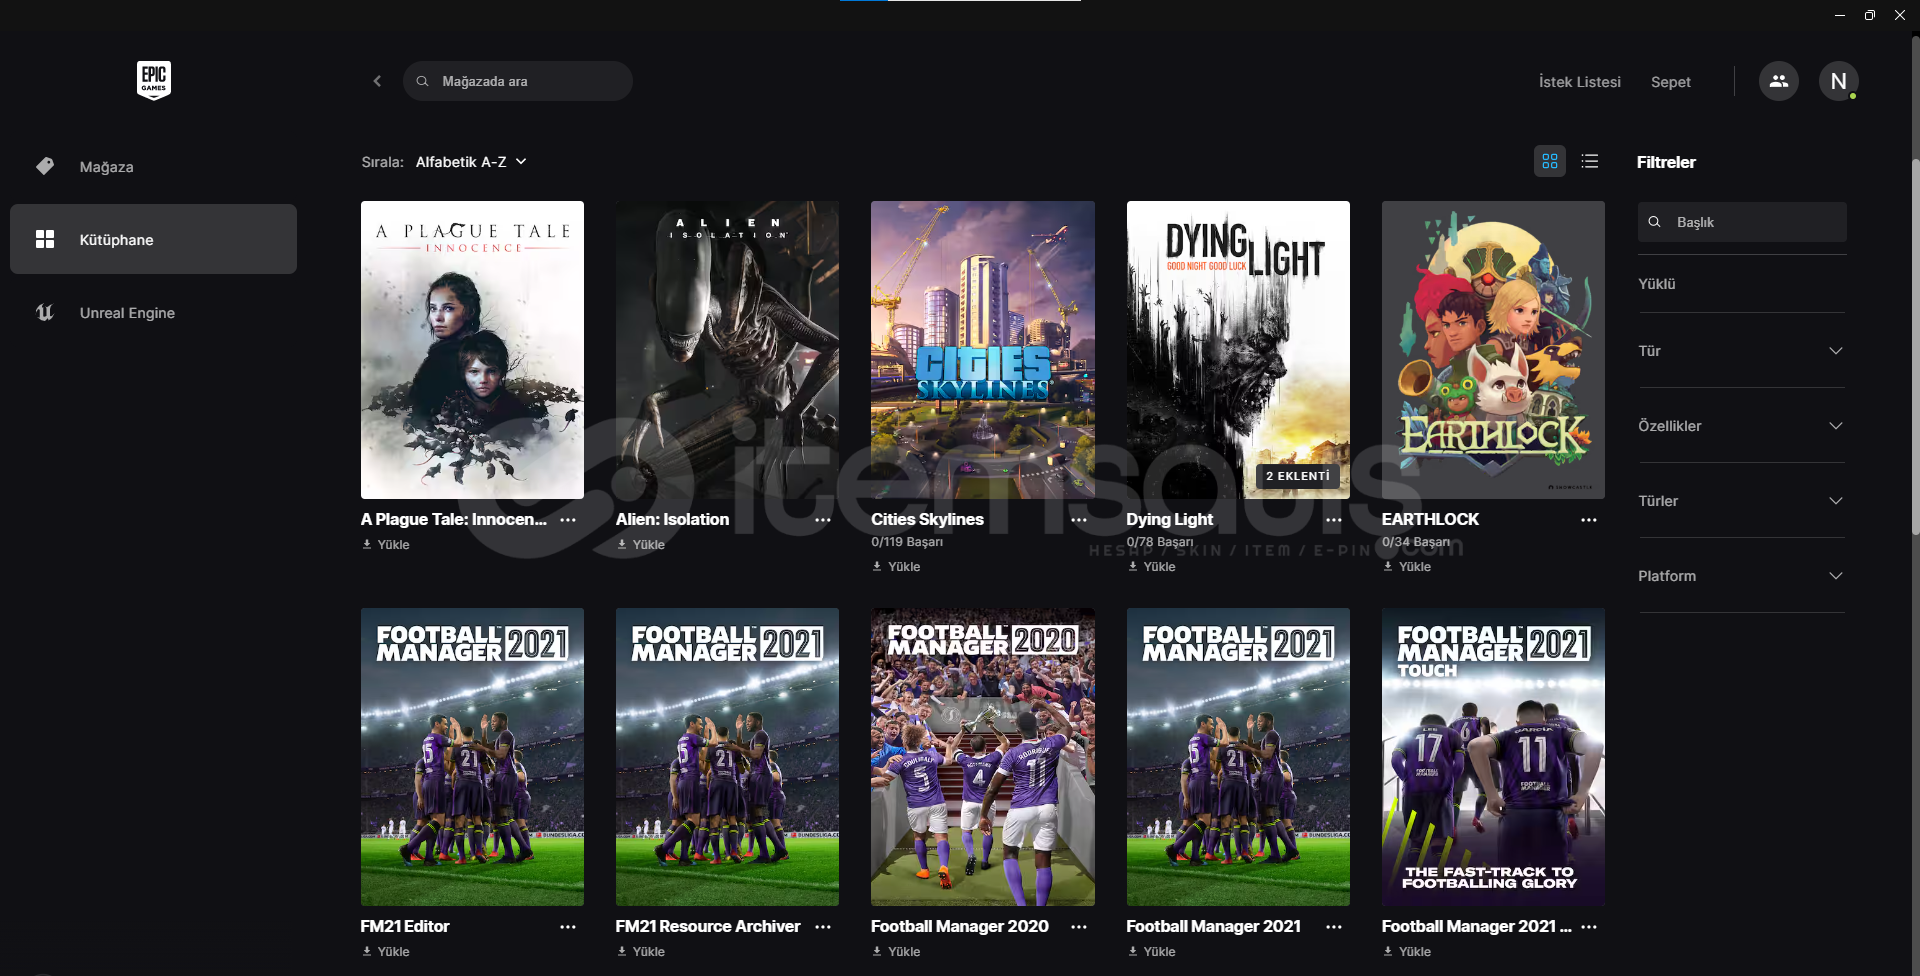Open options for Football Manager 2021 Touch

(x=1589, y=927)
